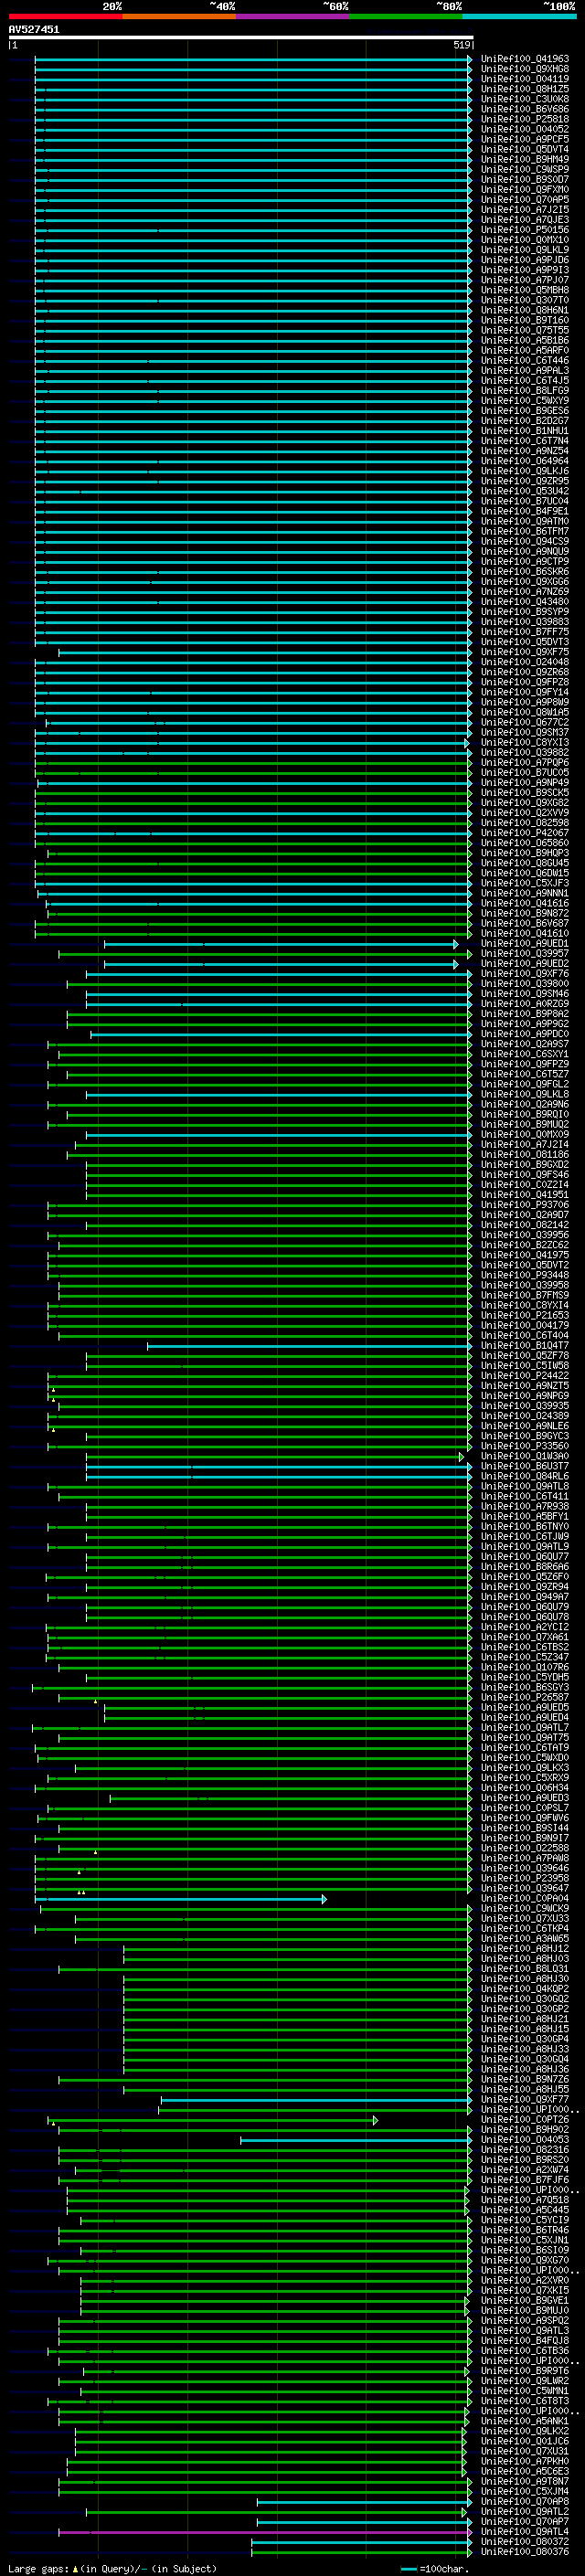Click the purple ~60% identity legend bar
This screenshot has width=585, height=2576.
(x=292, y=16)
